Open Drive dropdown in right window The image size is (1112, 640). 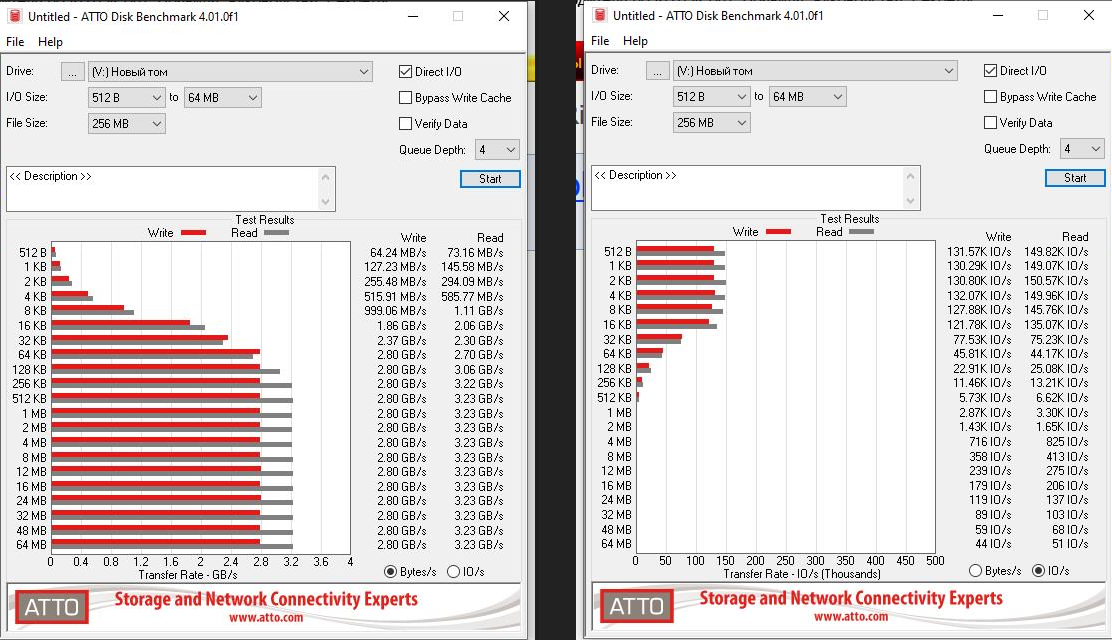pyautogui.click(x=816, y=71)
